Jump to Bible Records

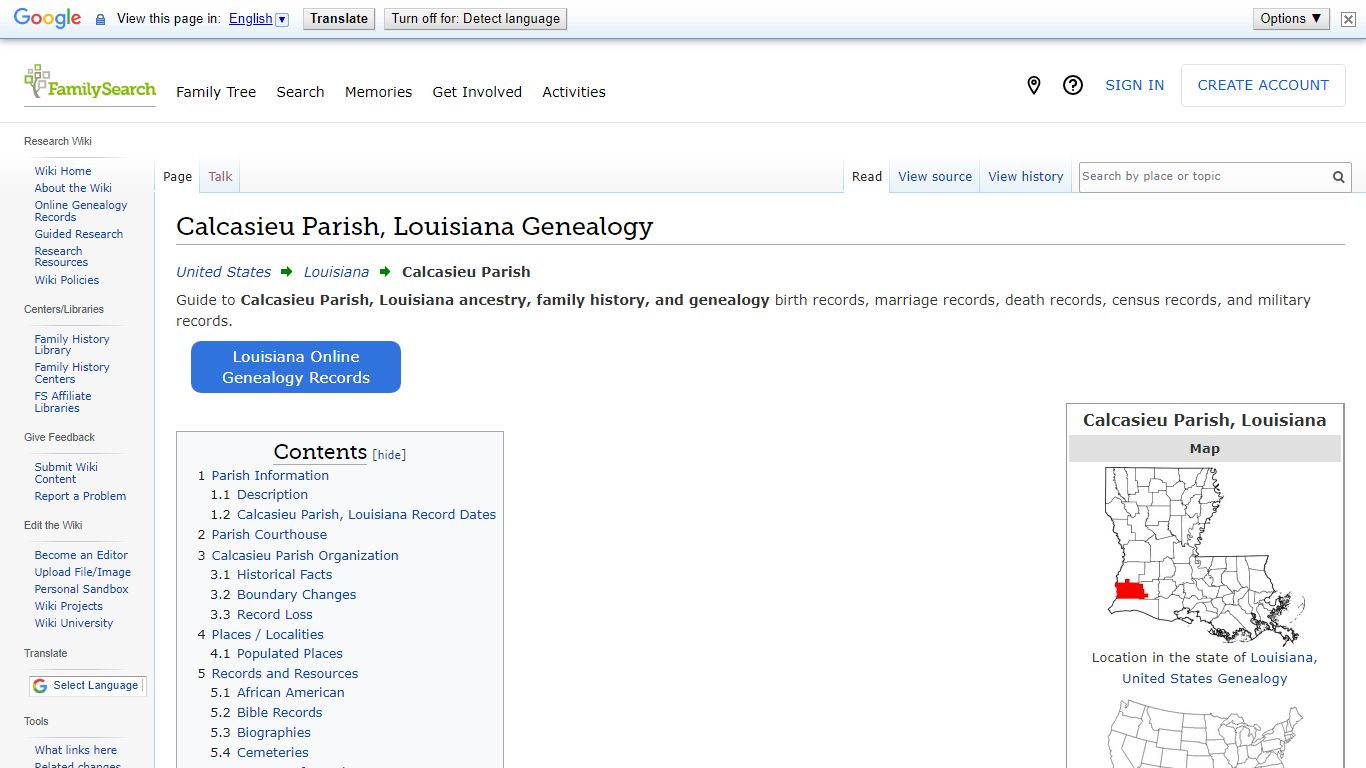click(x=279, y=713)
